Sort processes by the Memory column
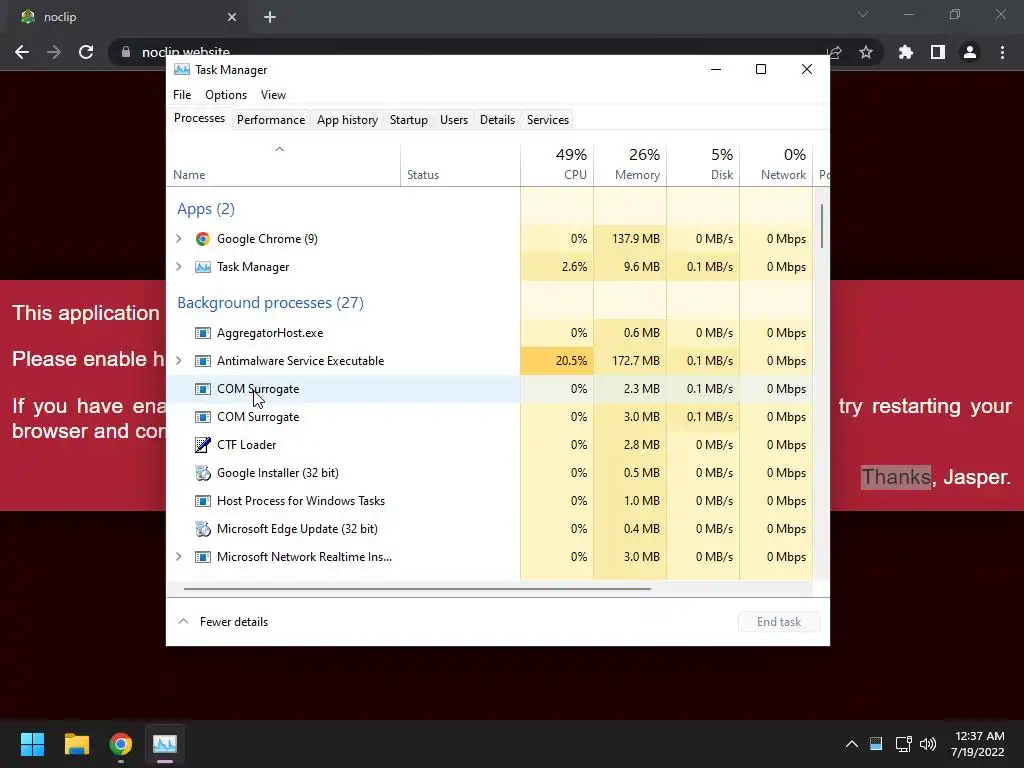1024x768 pixels. pos(630,165)
